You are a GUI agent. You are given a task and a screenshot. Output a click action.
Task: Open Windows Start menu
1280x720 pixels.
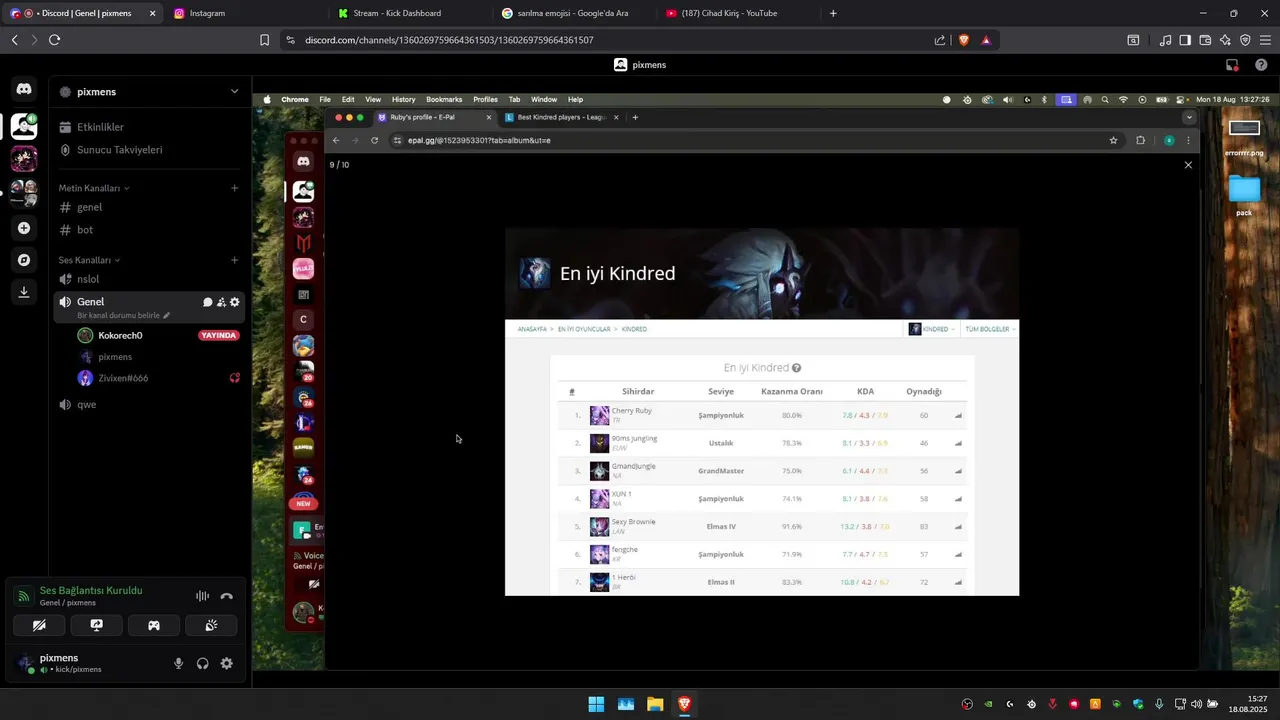point(596,704)
